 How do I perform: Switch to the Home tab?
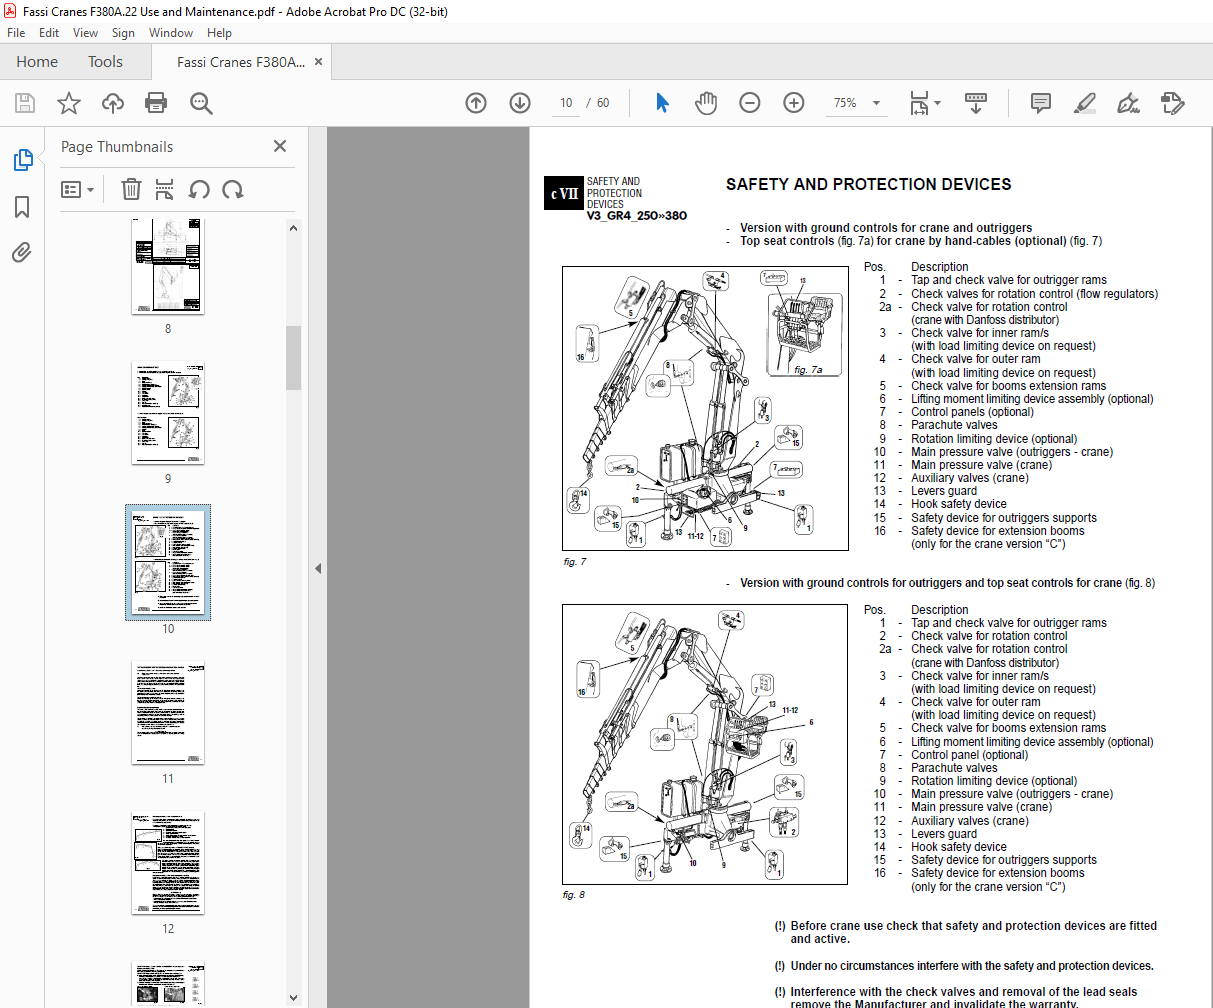pos(37,62)
